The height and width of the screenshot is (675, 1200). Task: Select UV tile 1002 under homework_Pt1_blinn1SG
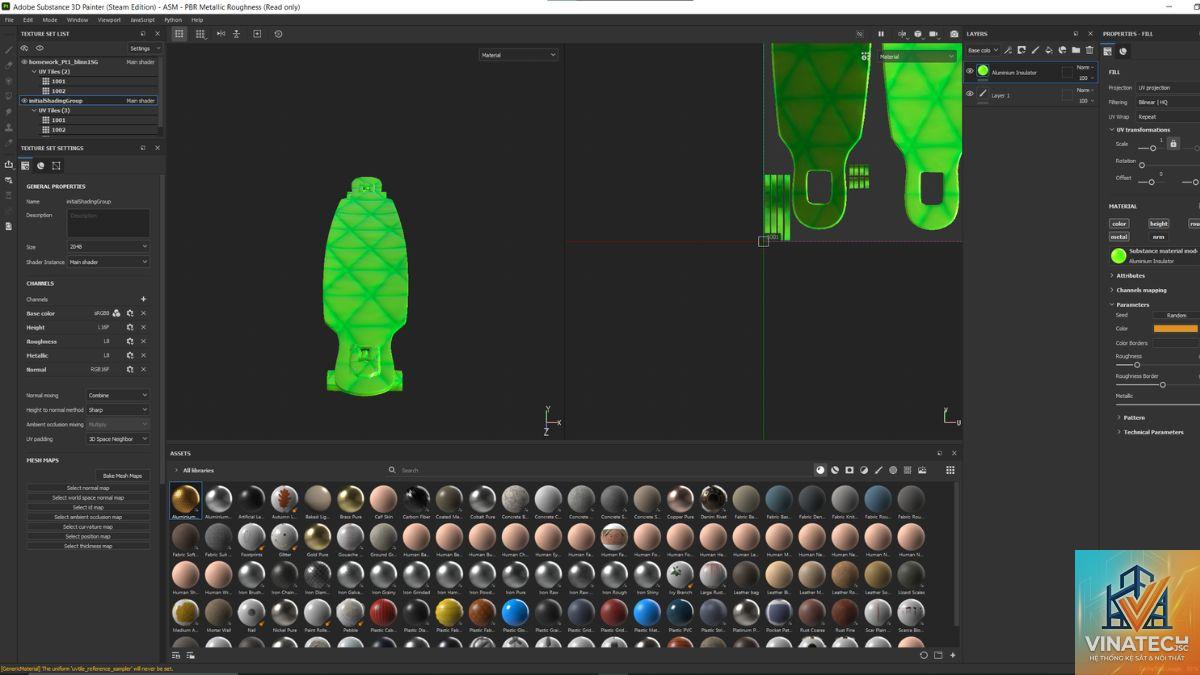(59, 91)
